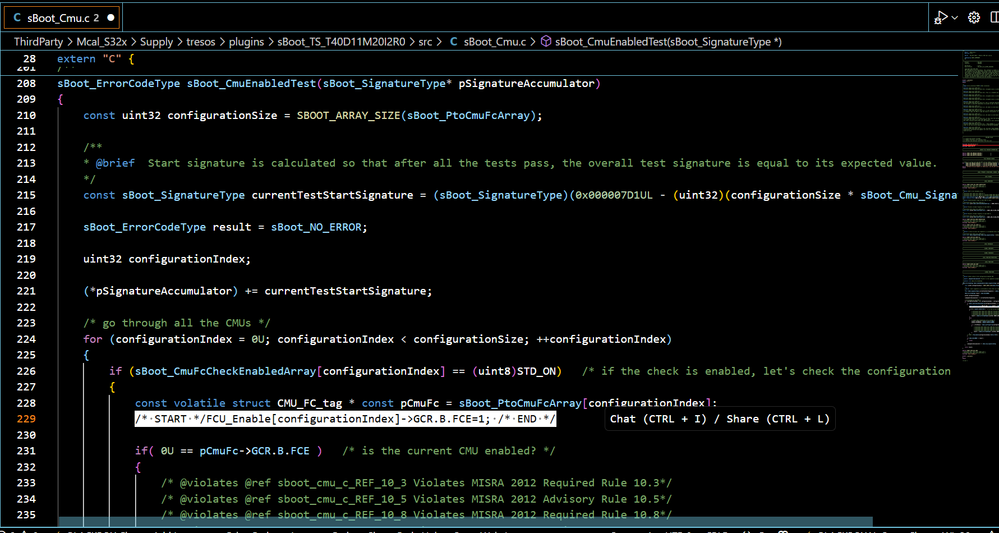
Task: Open the Run or Debug play icon
Action: click(942, 17)
